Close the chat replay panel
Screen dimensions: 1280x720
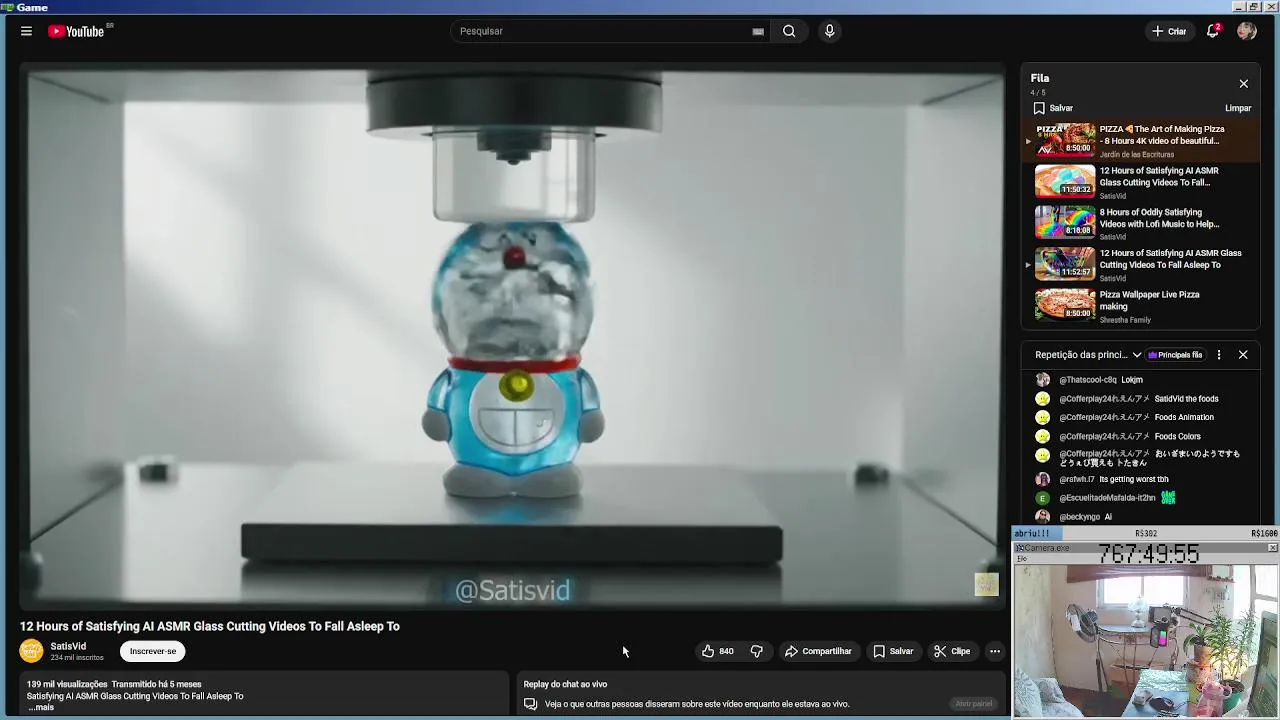(x=1243, y=355)
